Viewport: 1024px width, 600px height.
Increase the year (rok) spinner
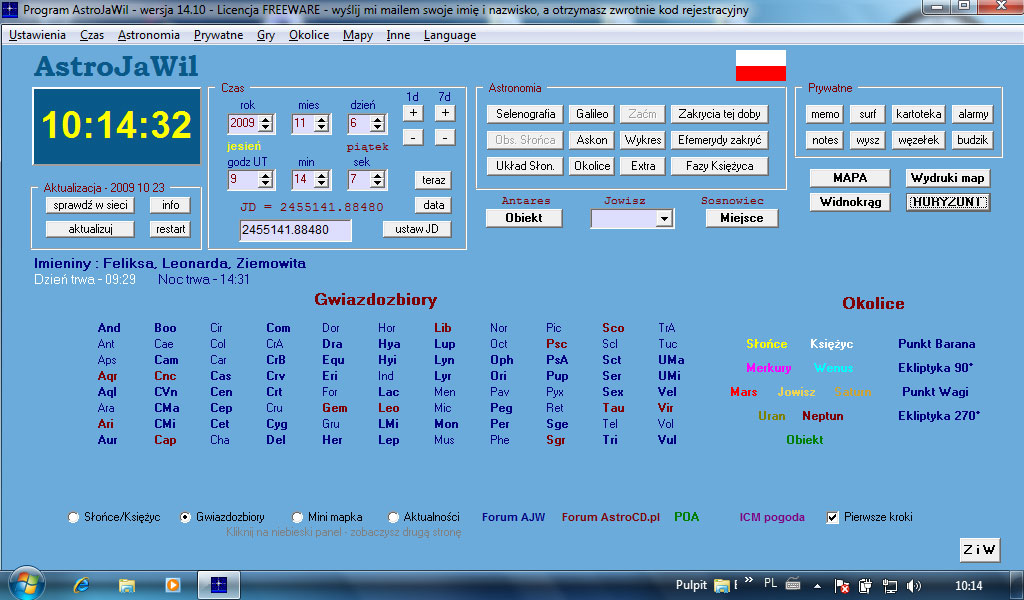[x=265, y=119]
